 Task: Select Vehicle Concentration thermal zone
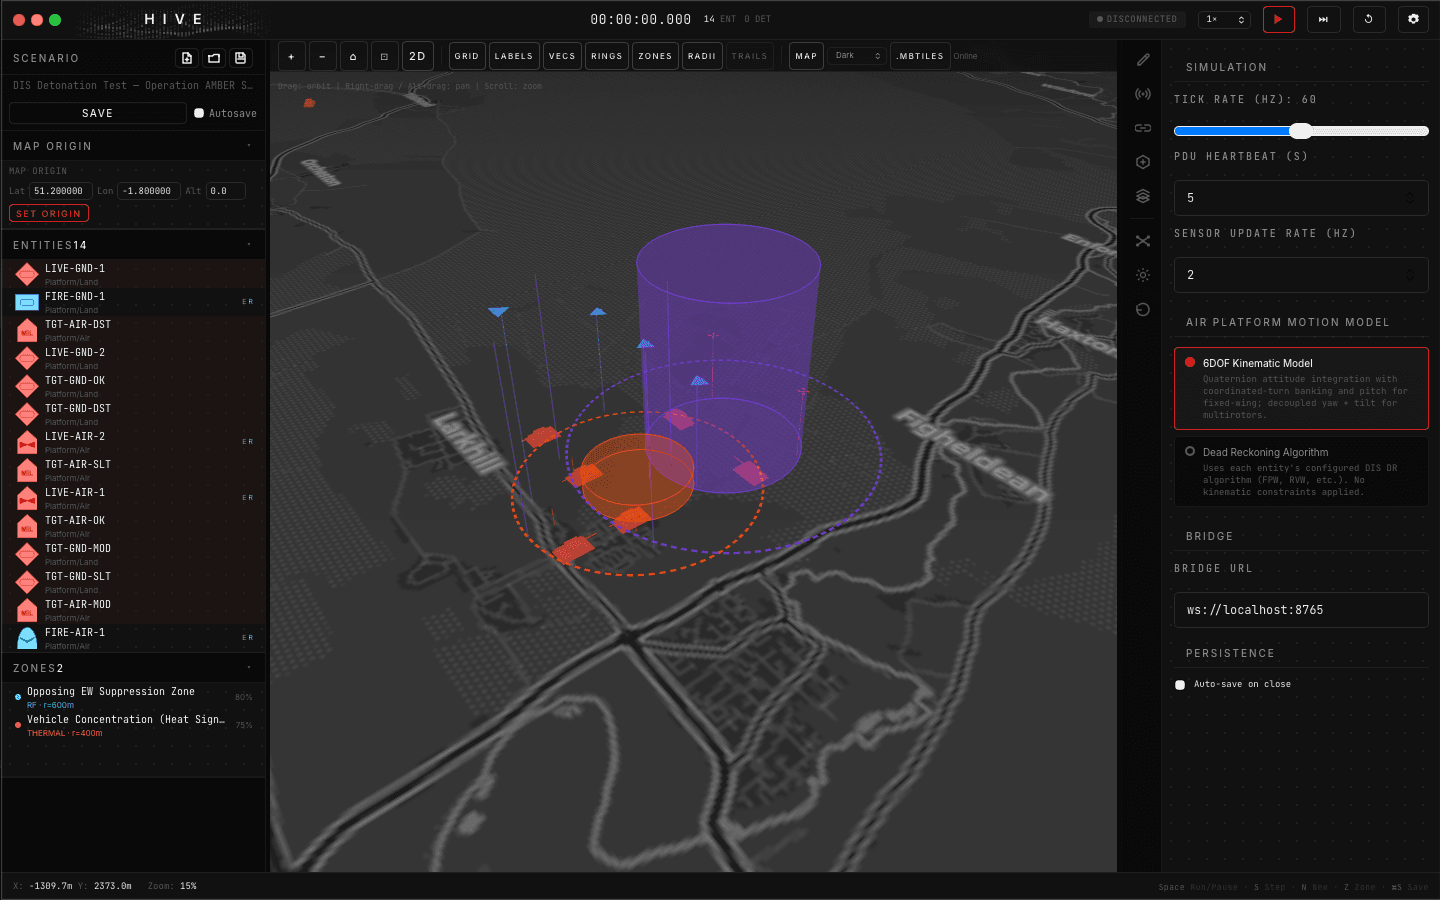click(133, 725)
